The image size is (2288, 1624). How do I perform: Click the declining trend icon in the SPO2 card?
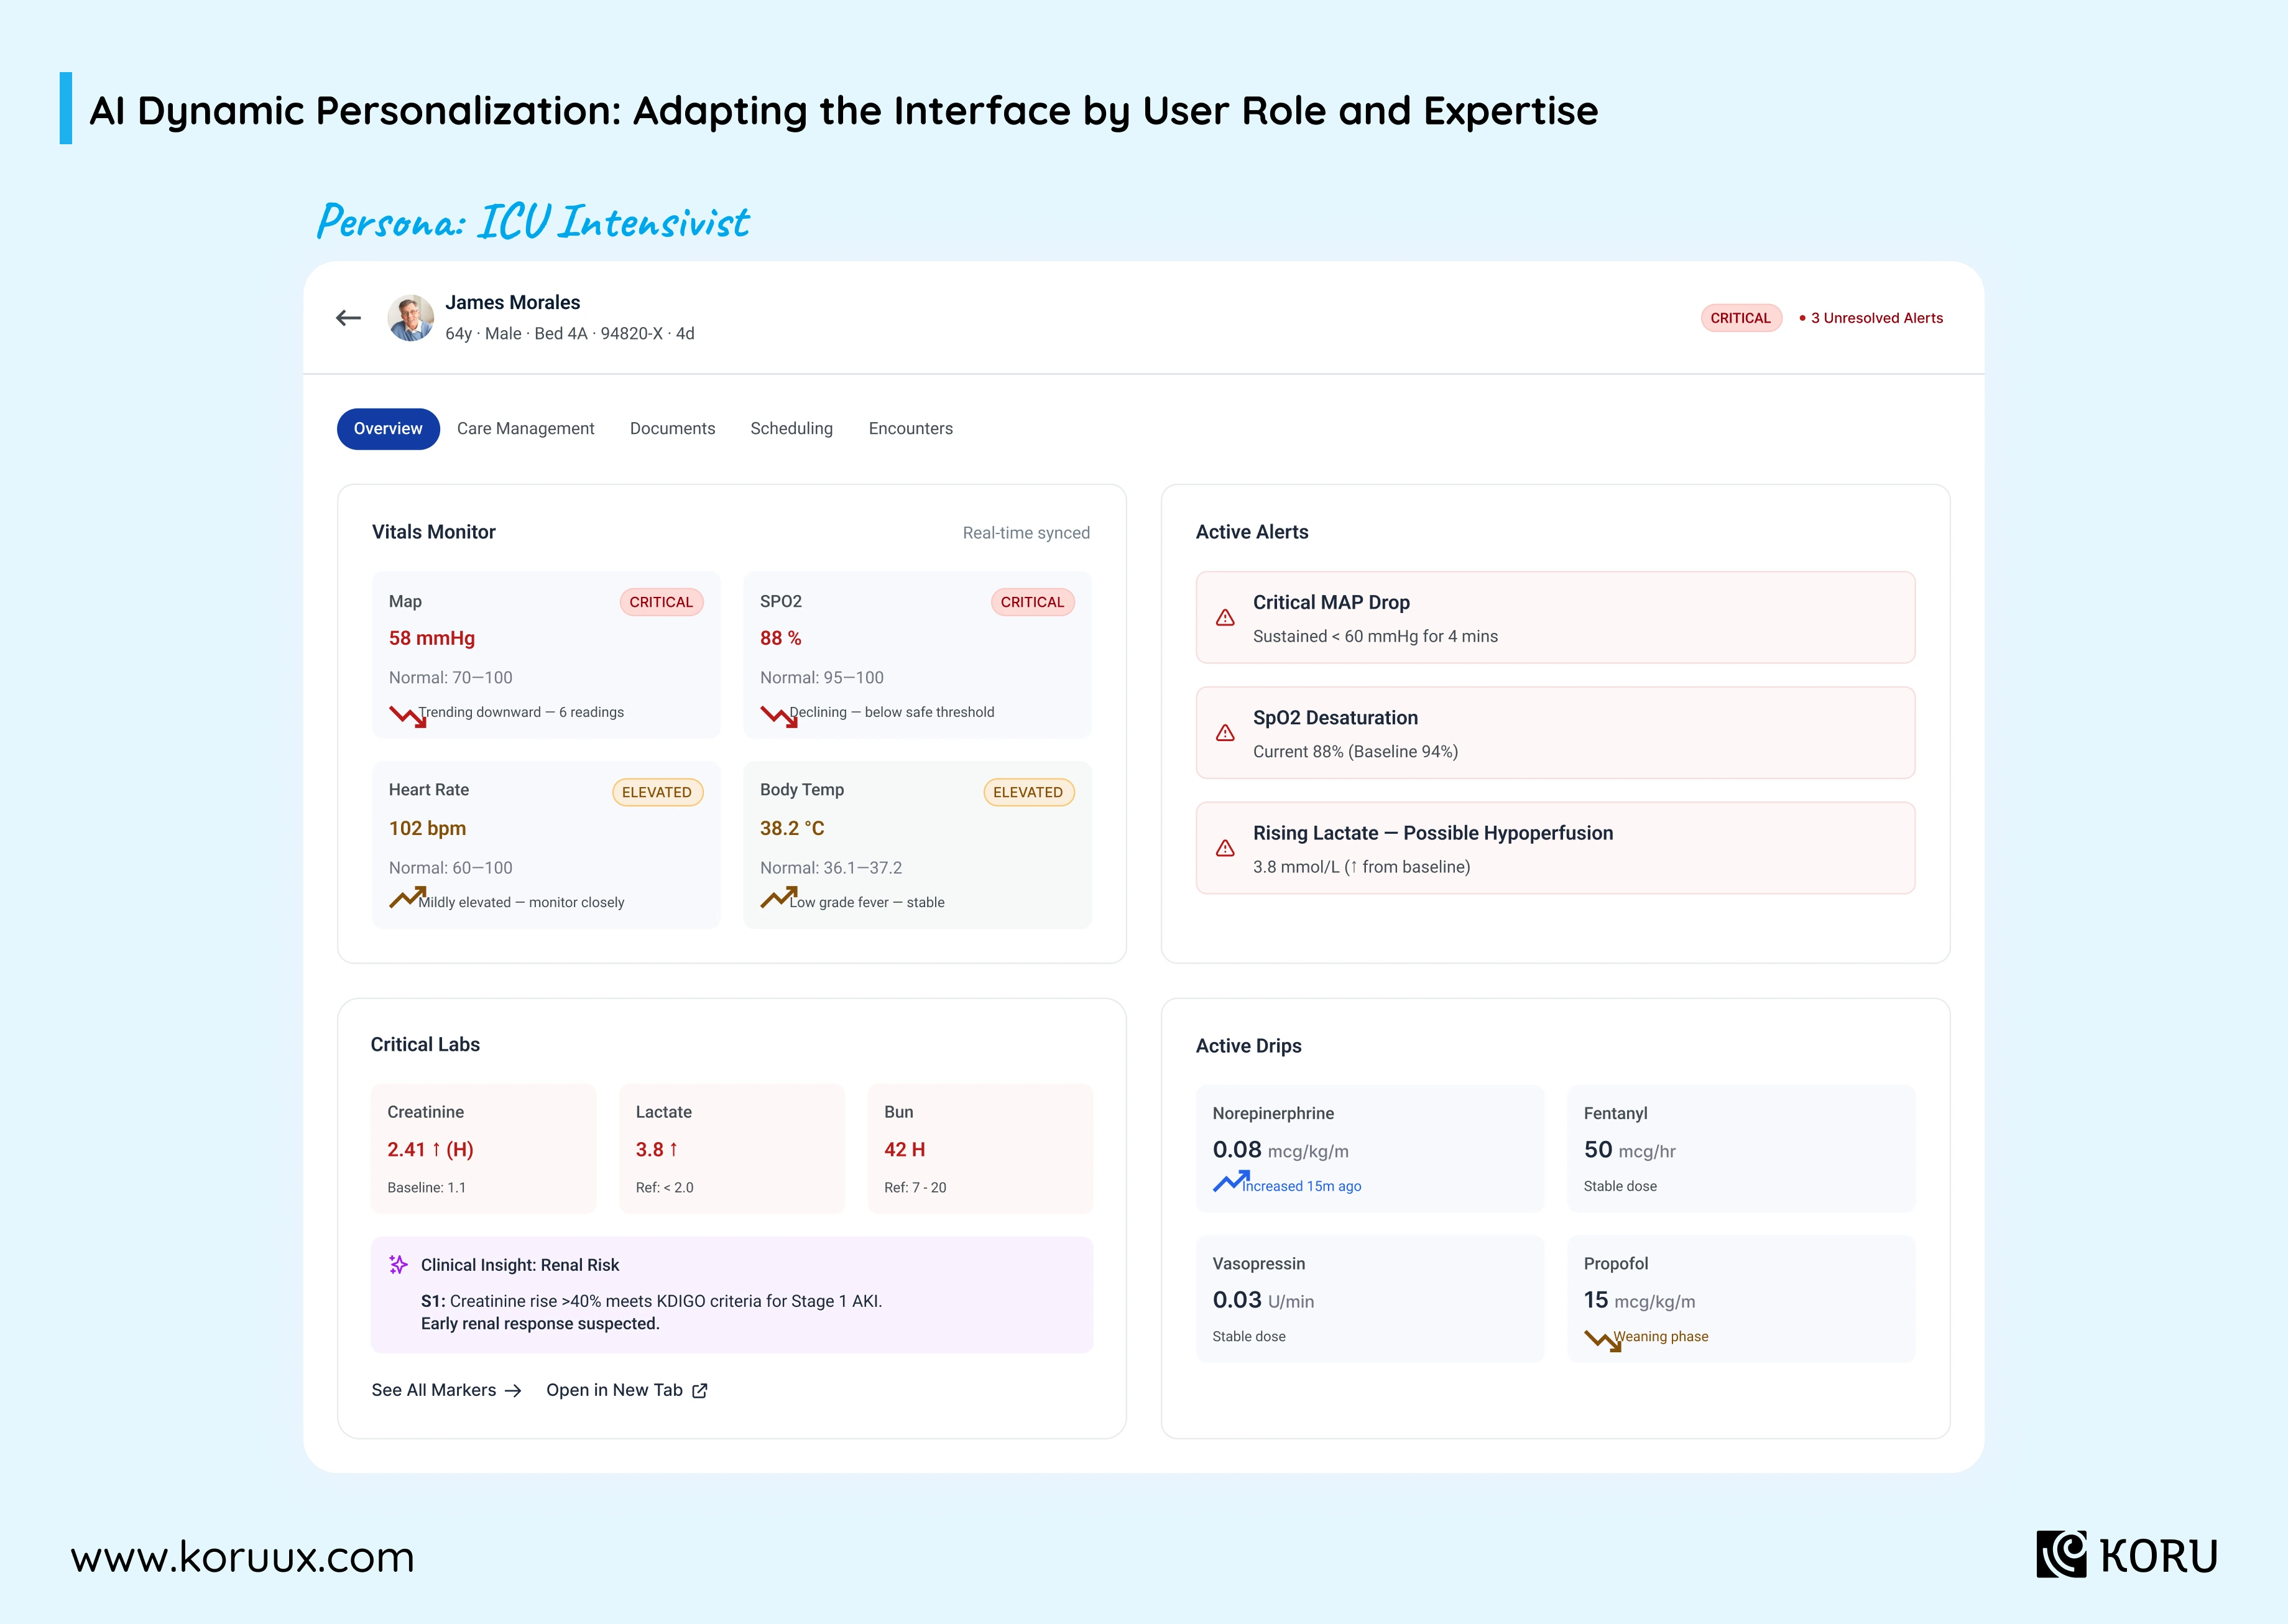[779, 716]
